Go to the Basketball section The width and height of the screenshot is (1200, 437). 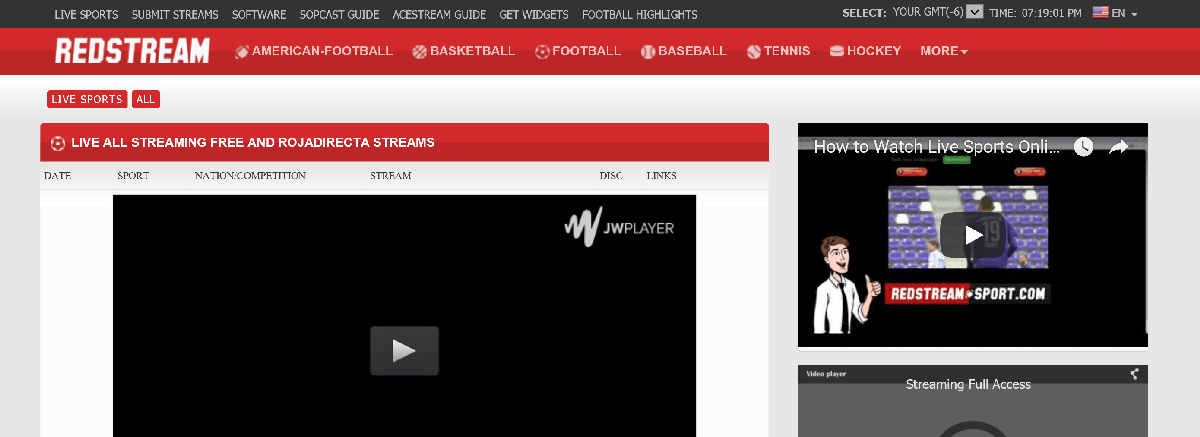(x=472, y=51)
